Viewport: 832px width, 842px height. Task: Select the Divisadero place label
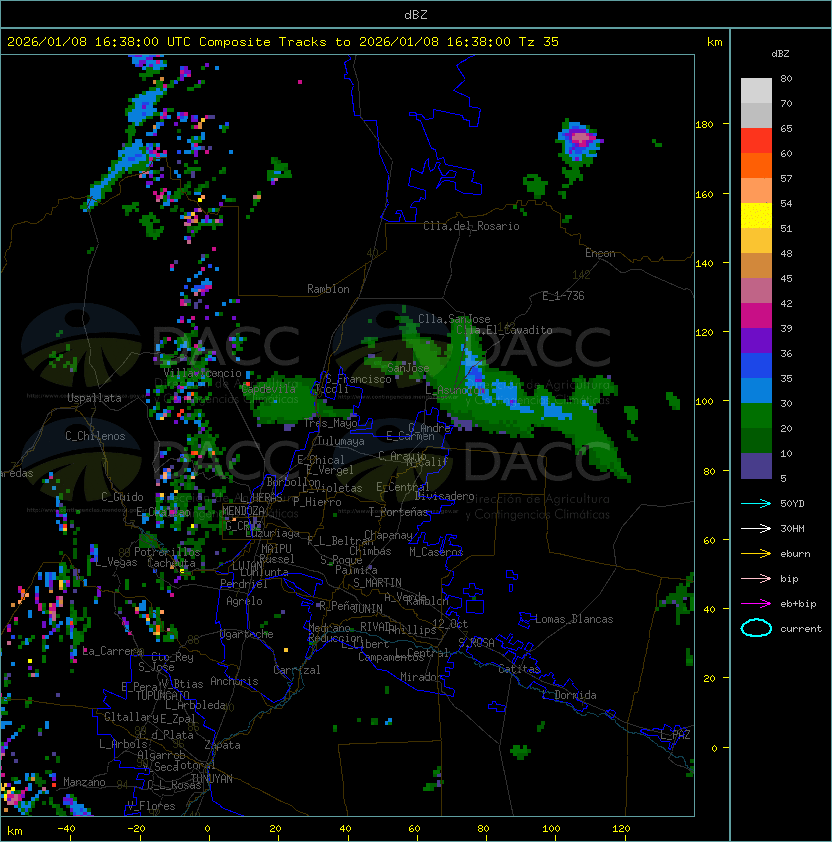click(x=445, y=496)
